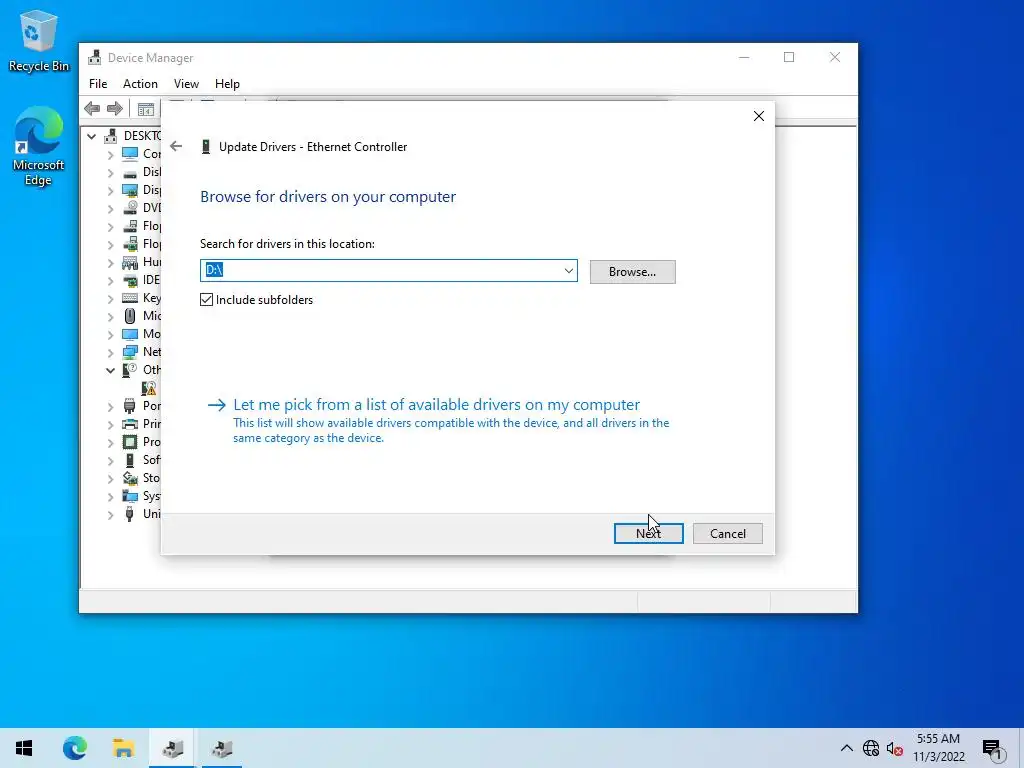Select the Computer category icon
This screenshot has width=1024, height=768.
coord(130,153)
